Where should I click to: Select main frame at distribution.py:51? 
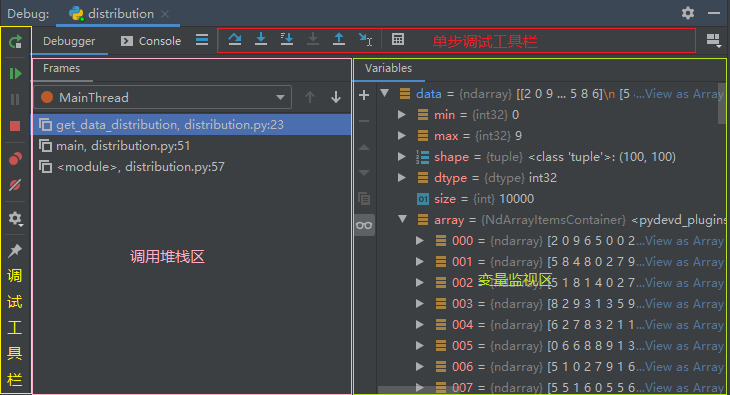[191, 146]
